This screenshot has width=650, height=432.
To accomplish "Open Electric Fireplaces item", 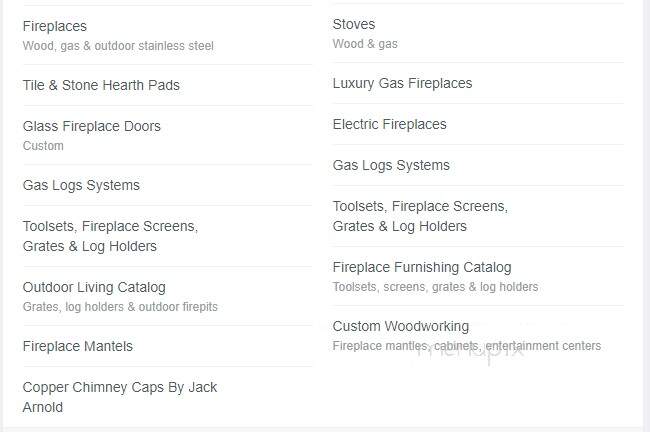I will [x=389, y=124].
